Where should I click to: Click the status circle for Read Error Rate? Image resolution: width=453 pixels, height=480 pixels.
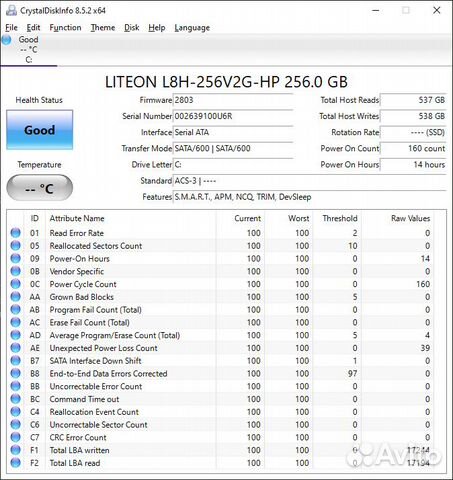coord(15,233)
